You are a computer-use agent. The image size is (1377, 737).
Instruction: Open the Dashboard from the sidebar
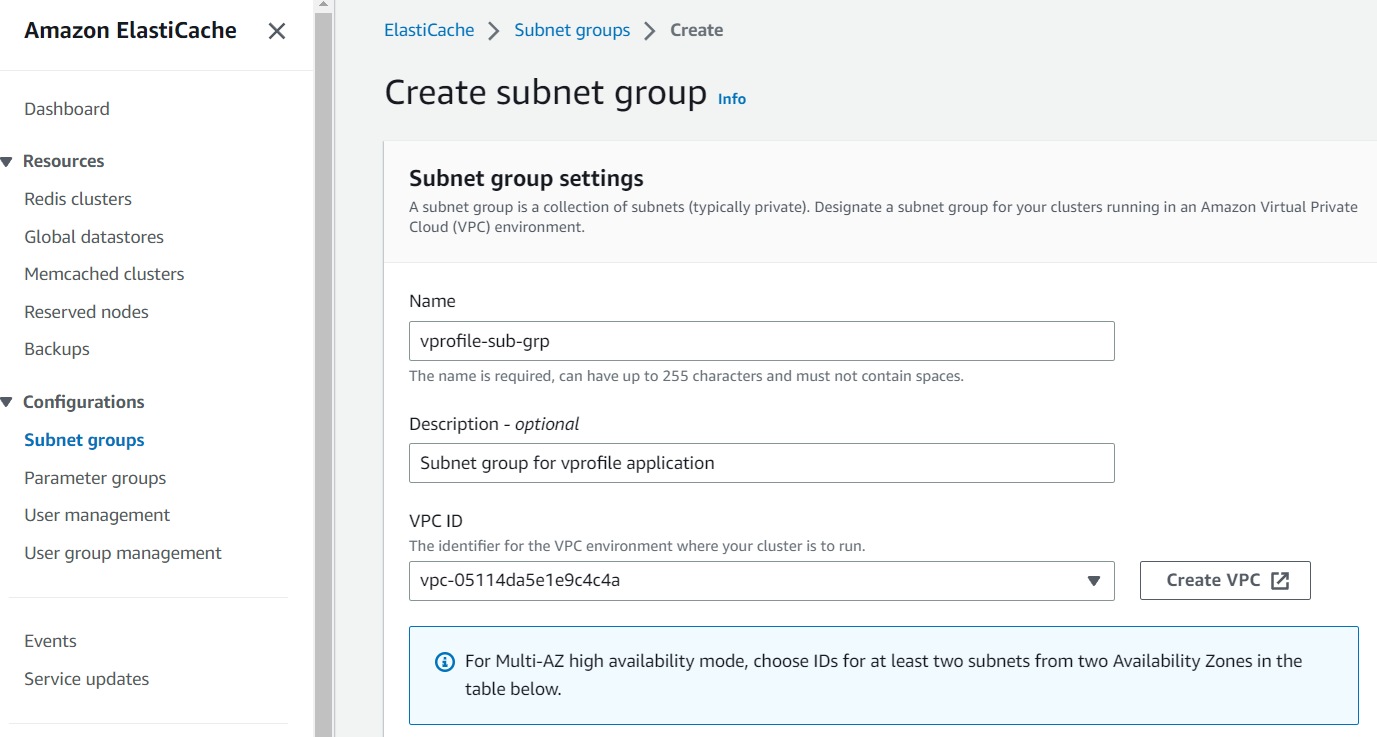66,108
